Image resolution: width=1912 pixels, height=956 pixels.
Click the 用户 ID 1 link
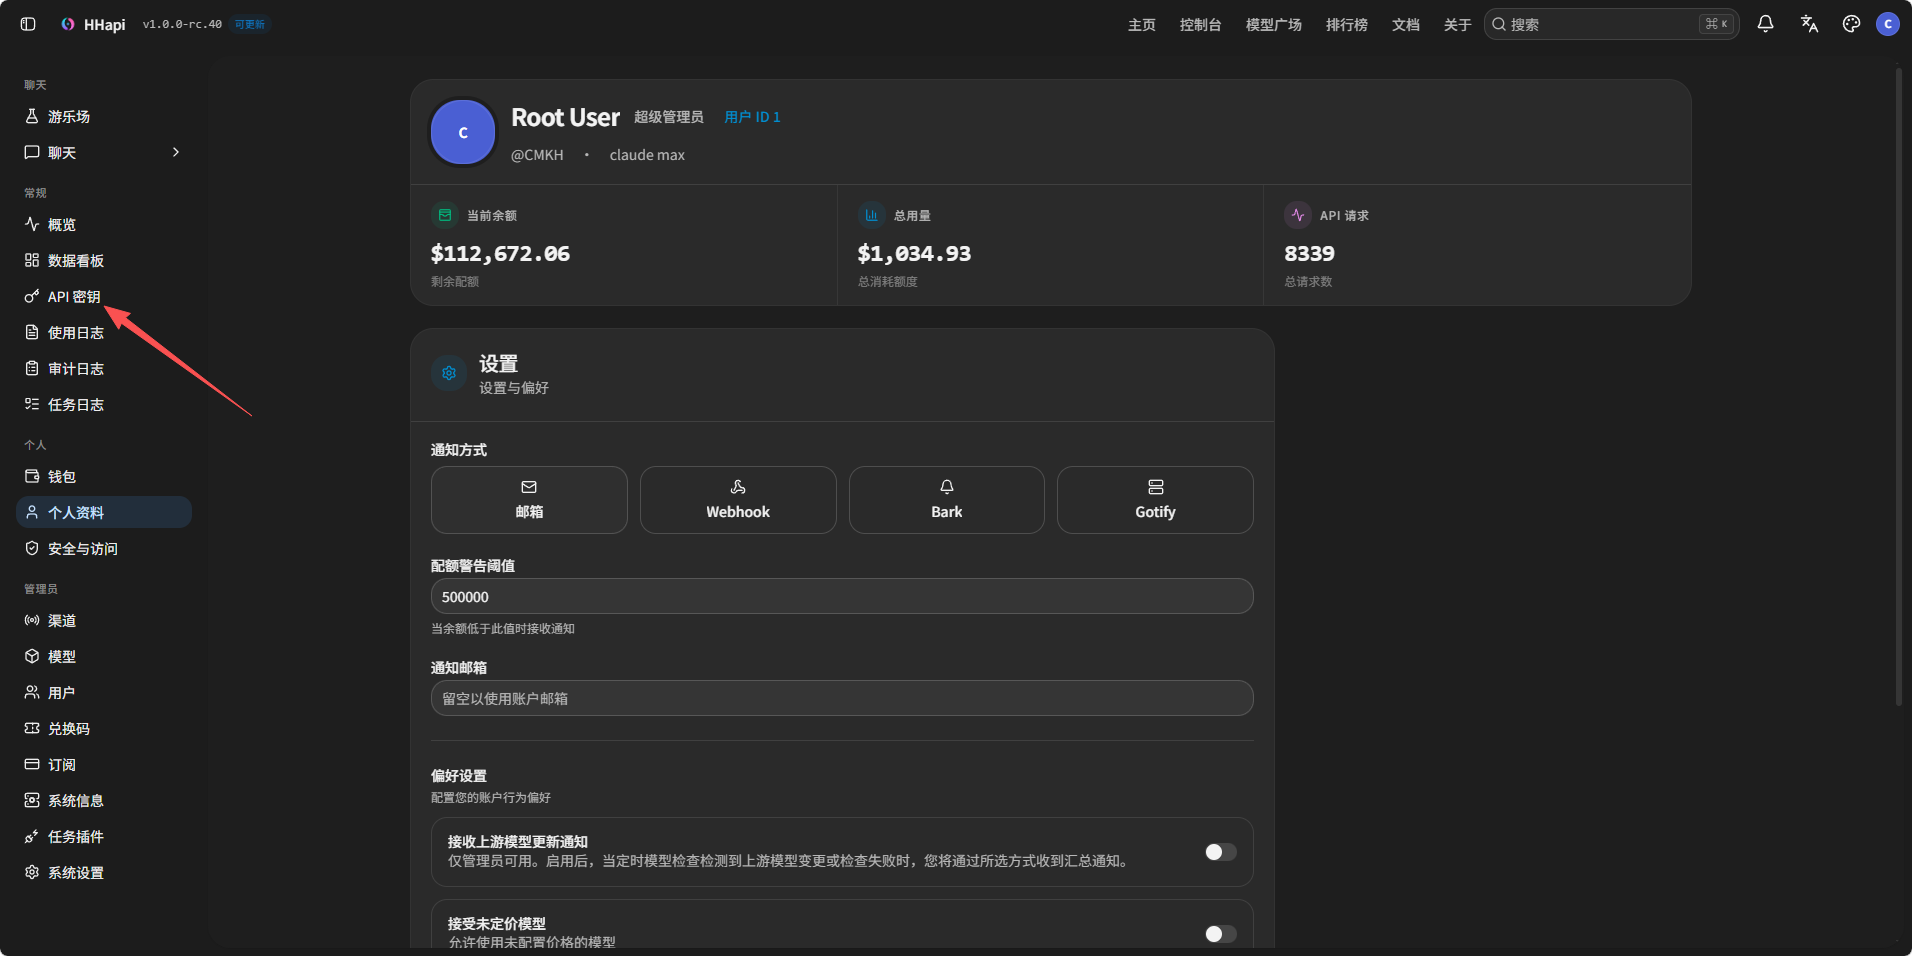(x=752, y=117)
